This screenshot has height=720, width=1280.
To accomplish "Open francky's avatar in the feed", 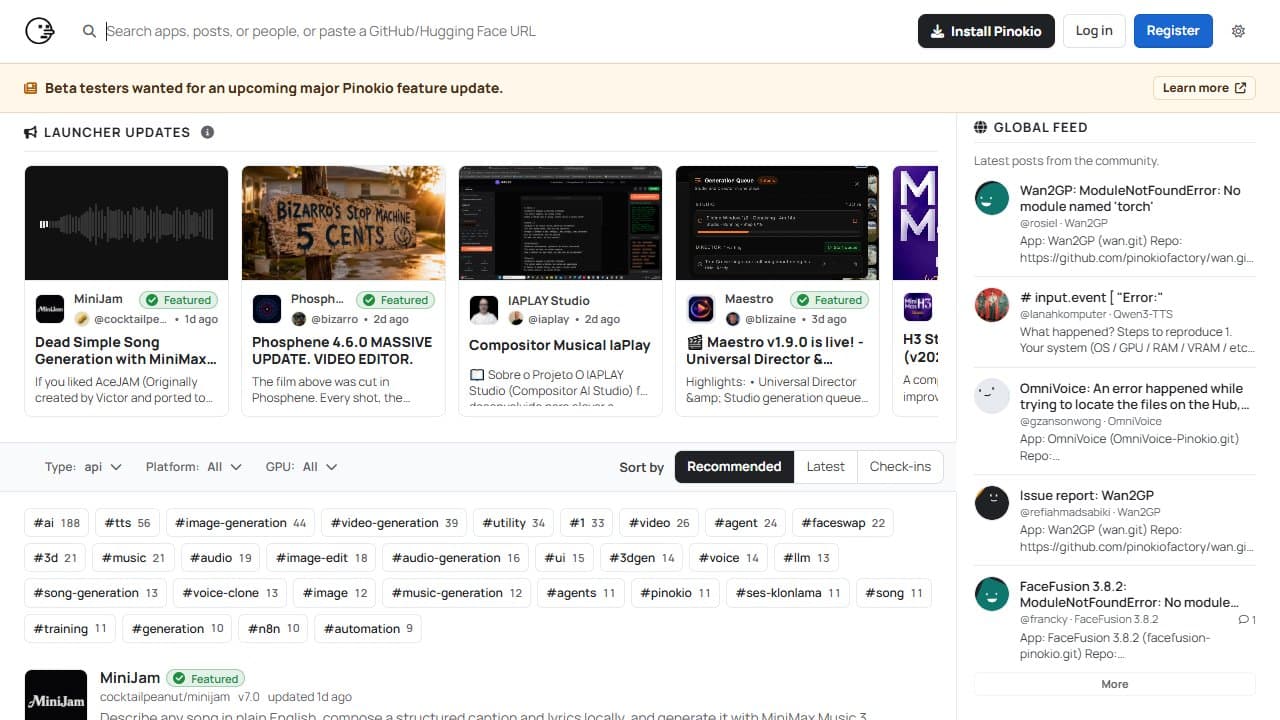I will (992, 594).
